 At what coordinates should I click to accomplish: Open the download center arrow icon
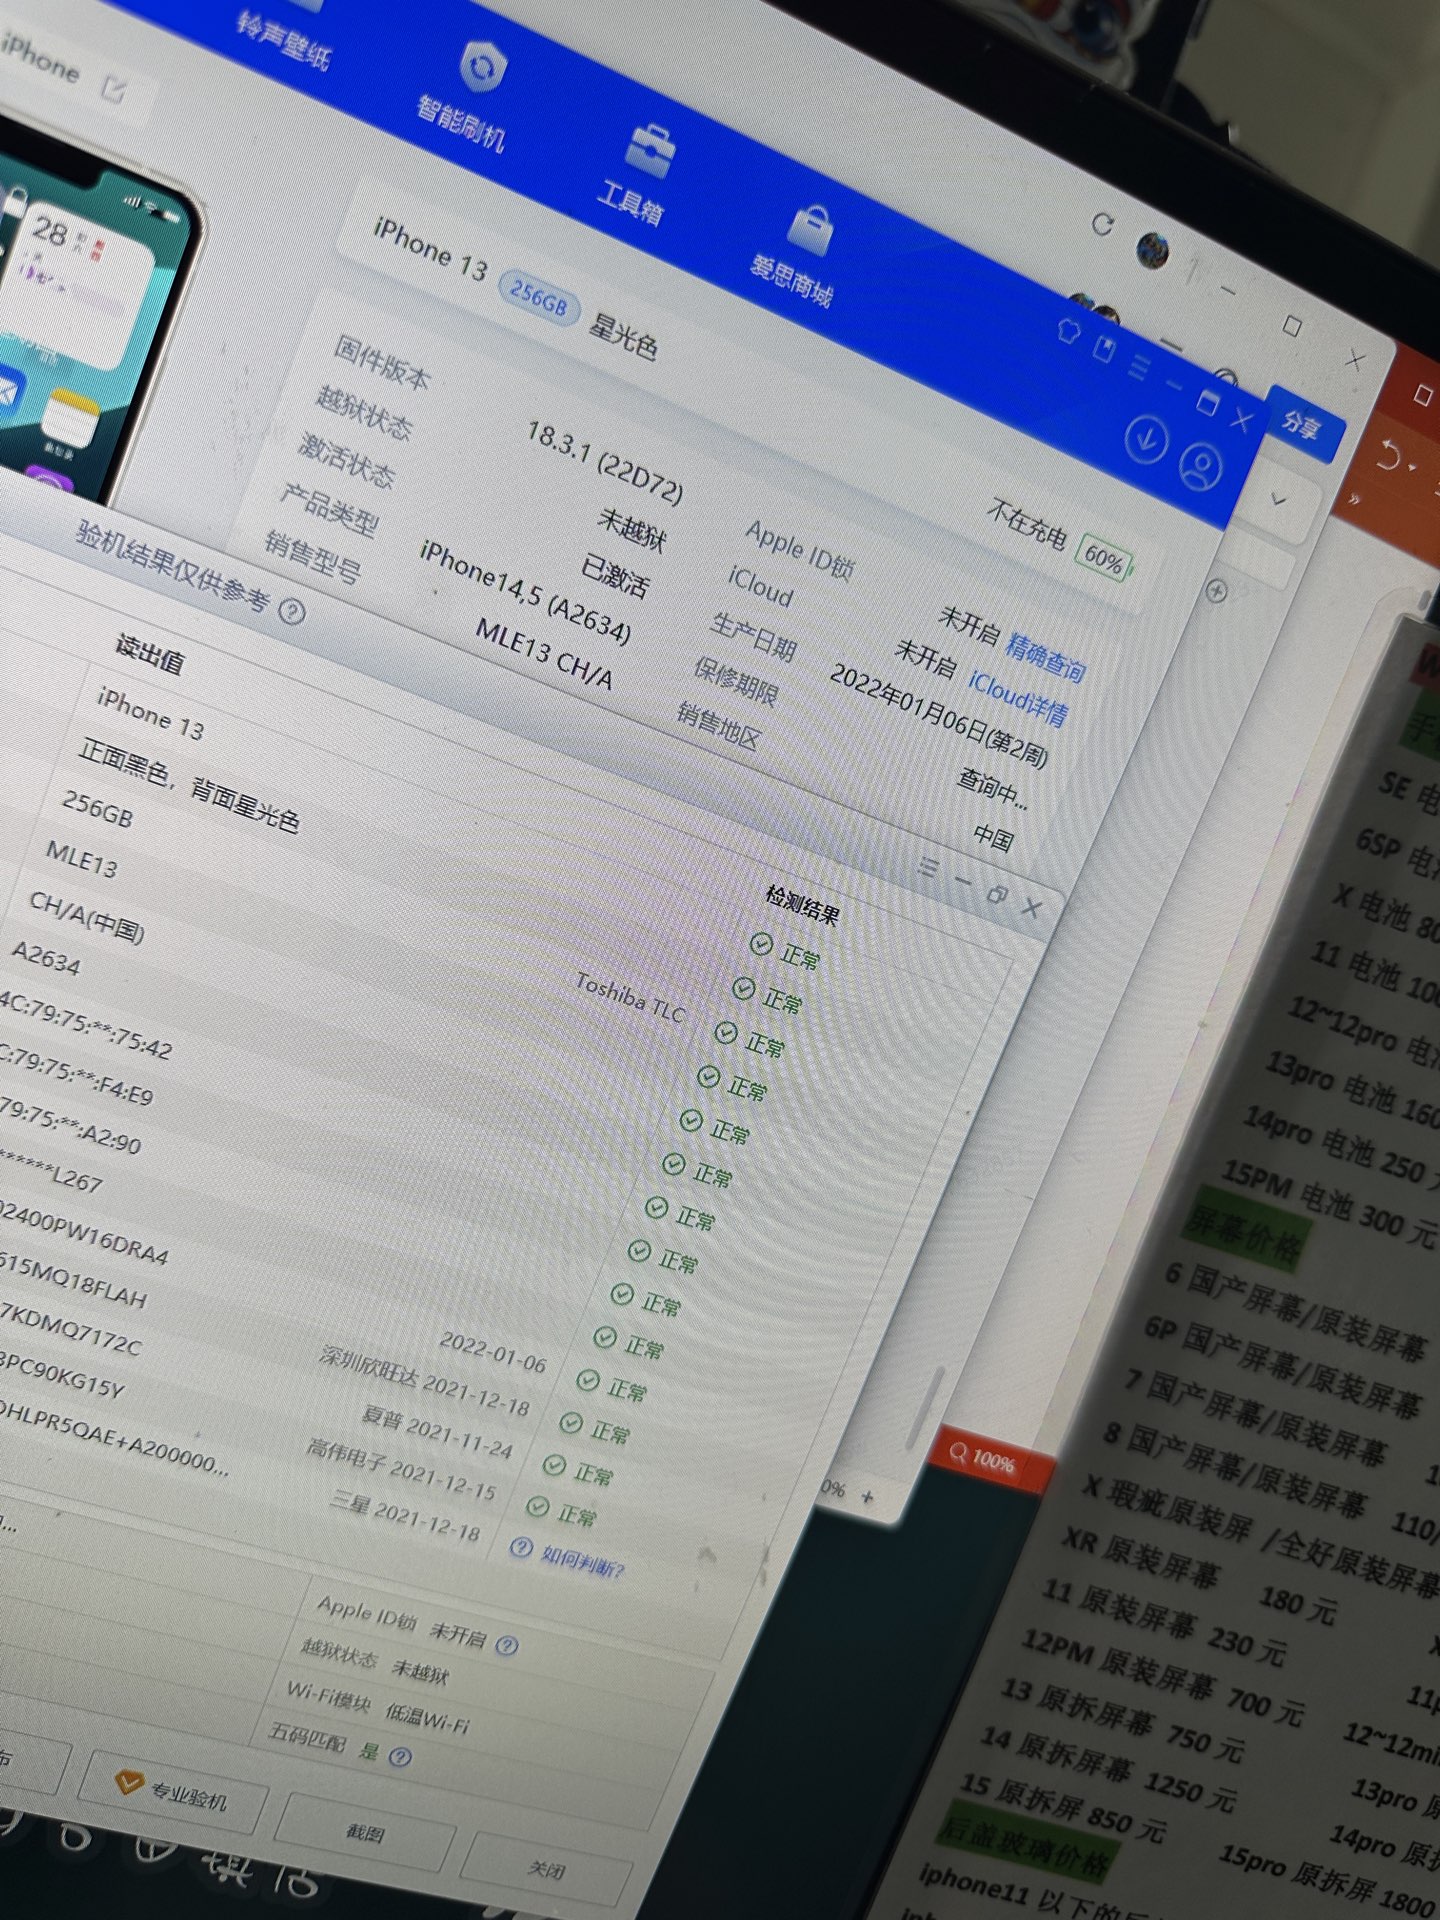[x=1146, y=439]
